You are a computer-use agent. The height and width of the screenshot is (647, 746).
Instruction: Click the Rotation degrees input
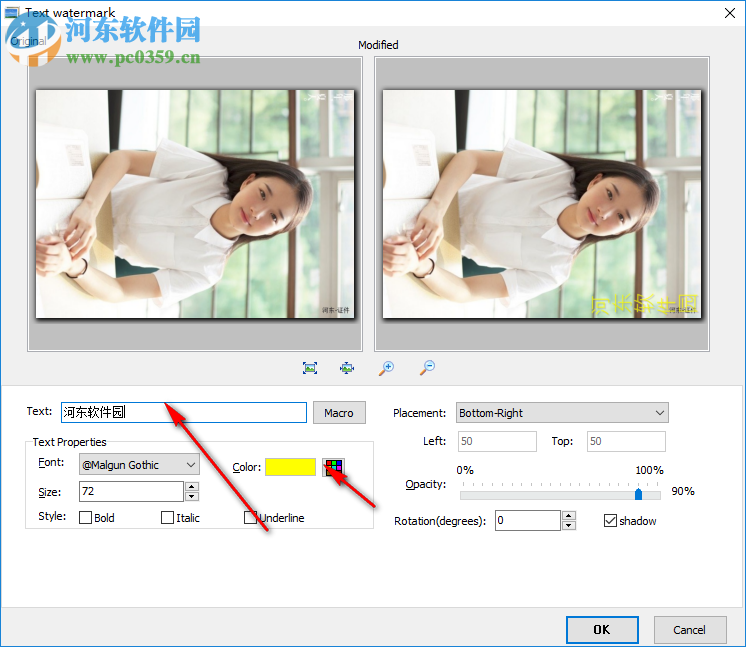point(528,520)
